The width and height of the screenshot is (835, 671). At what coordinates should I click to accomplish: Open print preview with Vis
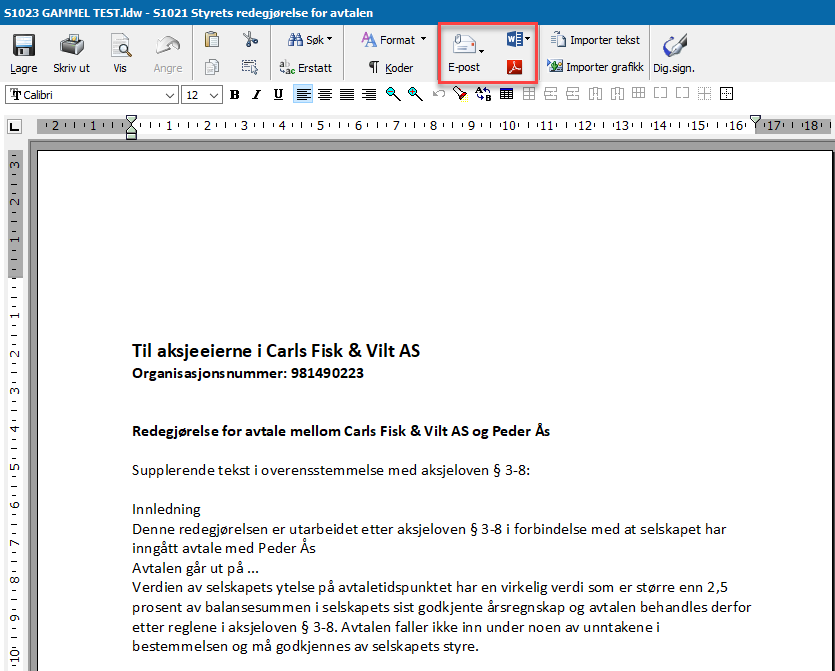[x=120, y=53]
